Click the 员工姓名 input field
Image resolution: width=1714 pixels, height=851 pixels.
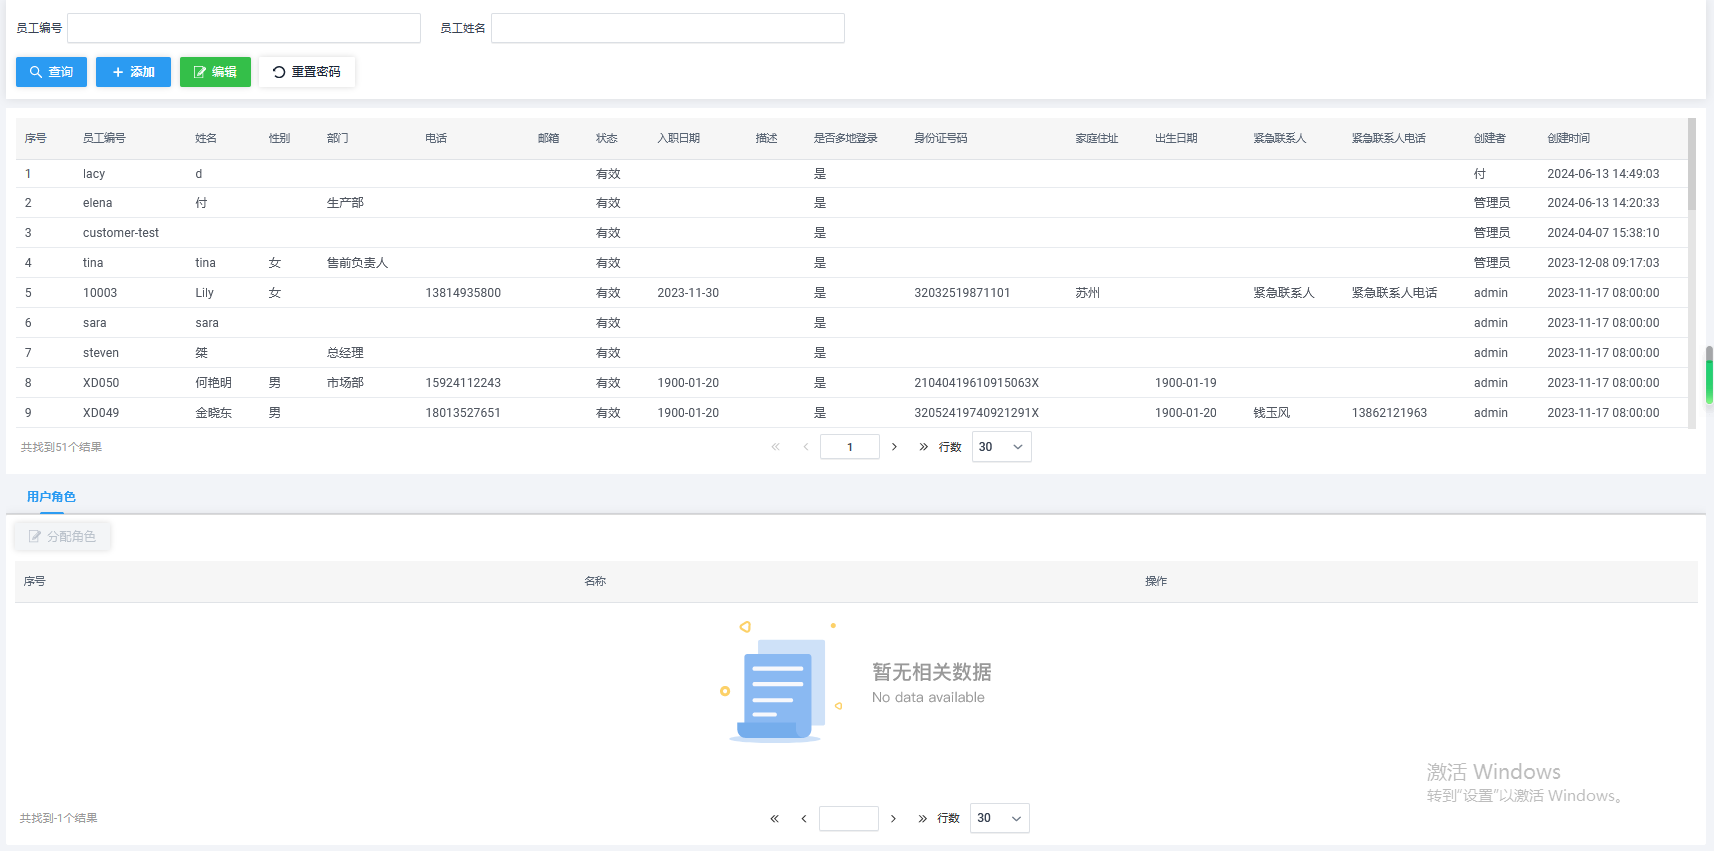[667, 28]
